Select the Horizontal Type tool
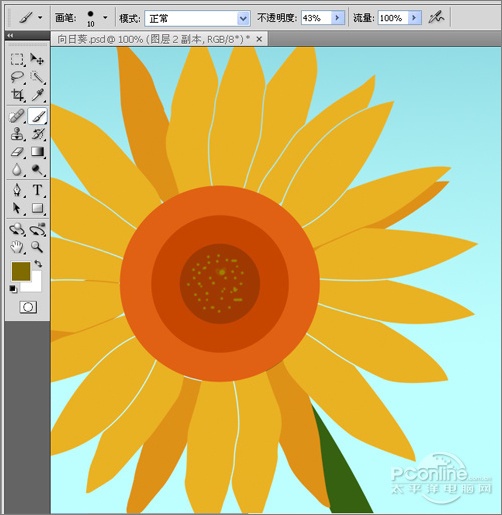 (x=37, y=191)
